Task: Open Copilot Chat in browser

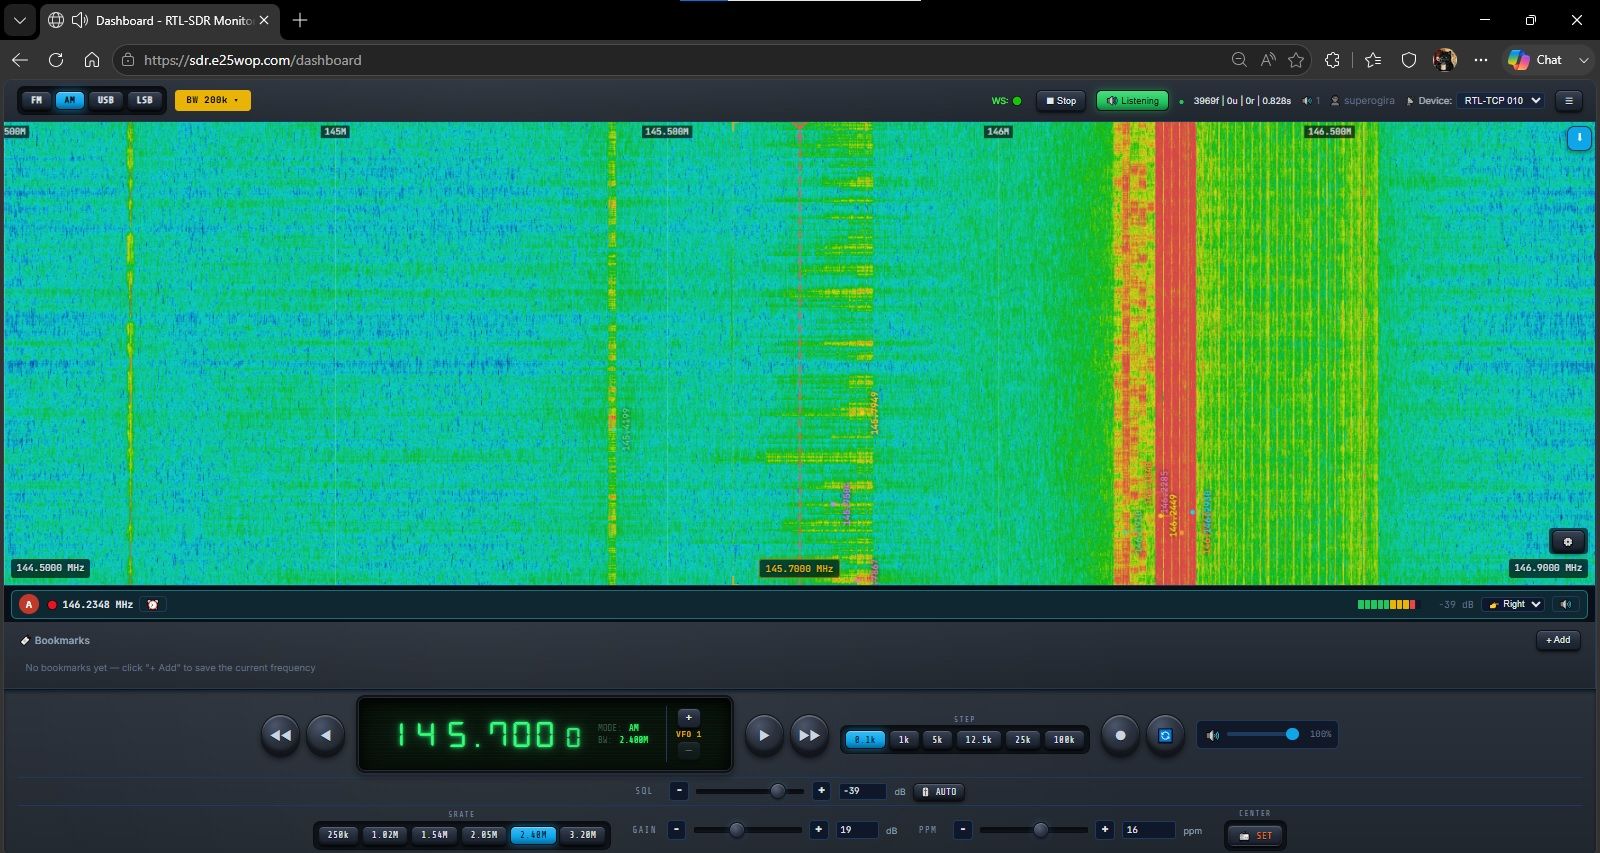Action: (x=1535, y=60)
